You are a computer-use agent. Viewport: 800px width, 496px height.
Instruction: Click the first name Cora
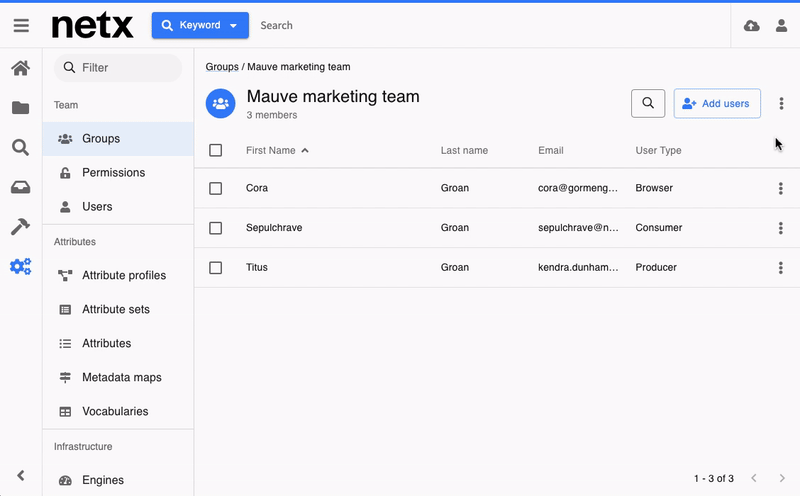(257, 188)
